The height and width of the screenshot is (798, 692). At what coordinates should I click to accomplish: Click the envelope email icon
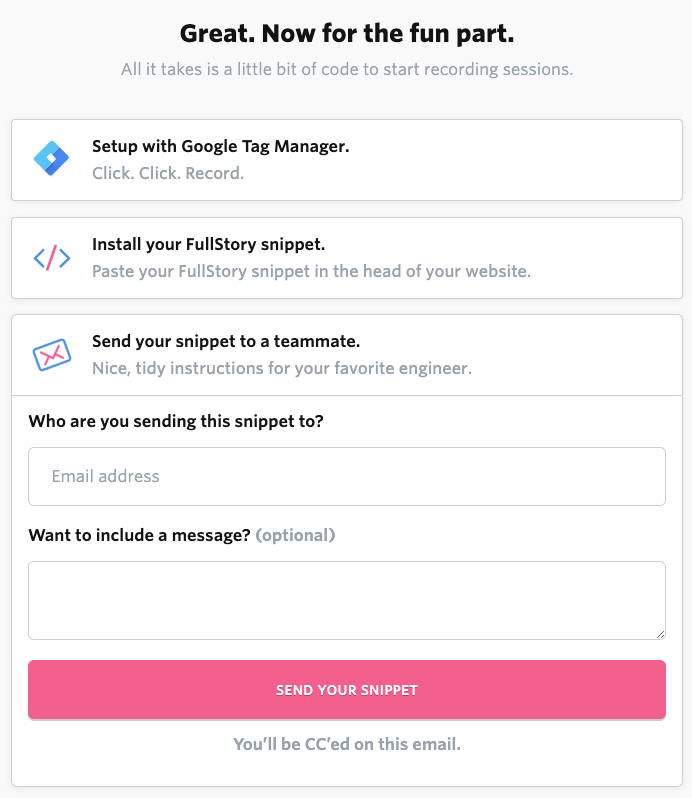tap(52, 355)
